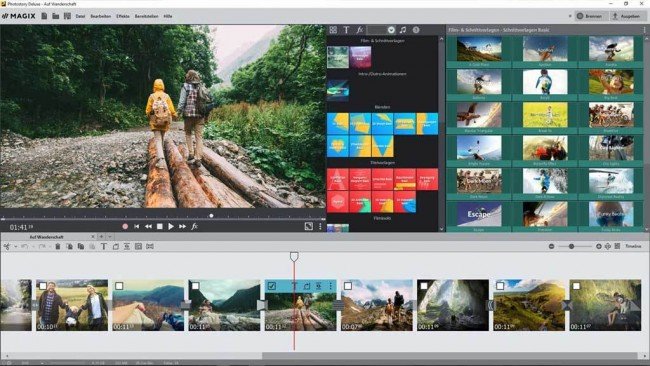Screen dimensions: 650x366
Task: Open the Datei menu
Action: click(x=80, y=16)
